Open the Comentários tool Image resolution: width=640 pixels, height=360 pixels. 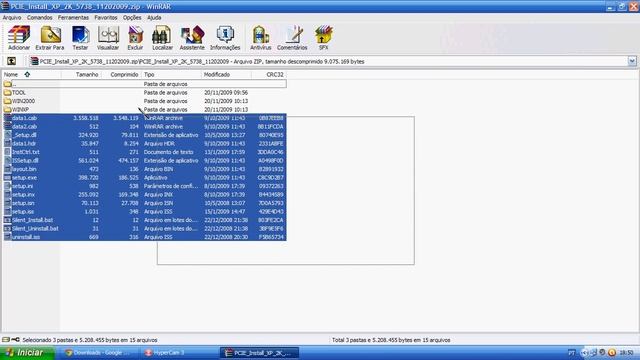292,38
